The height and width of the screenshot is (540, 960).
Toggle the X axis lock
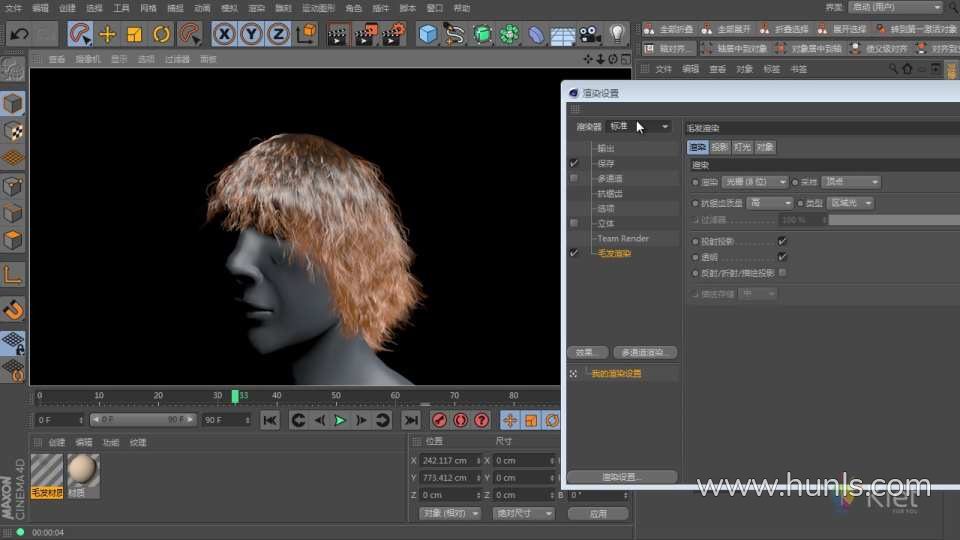(x=224, y=34)
